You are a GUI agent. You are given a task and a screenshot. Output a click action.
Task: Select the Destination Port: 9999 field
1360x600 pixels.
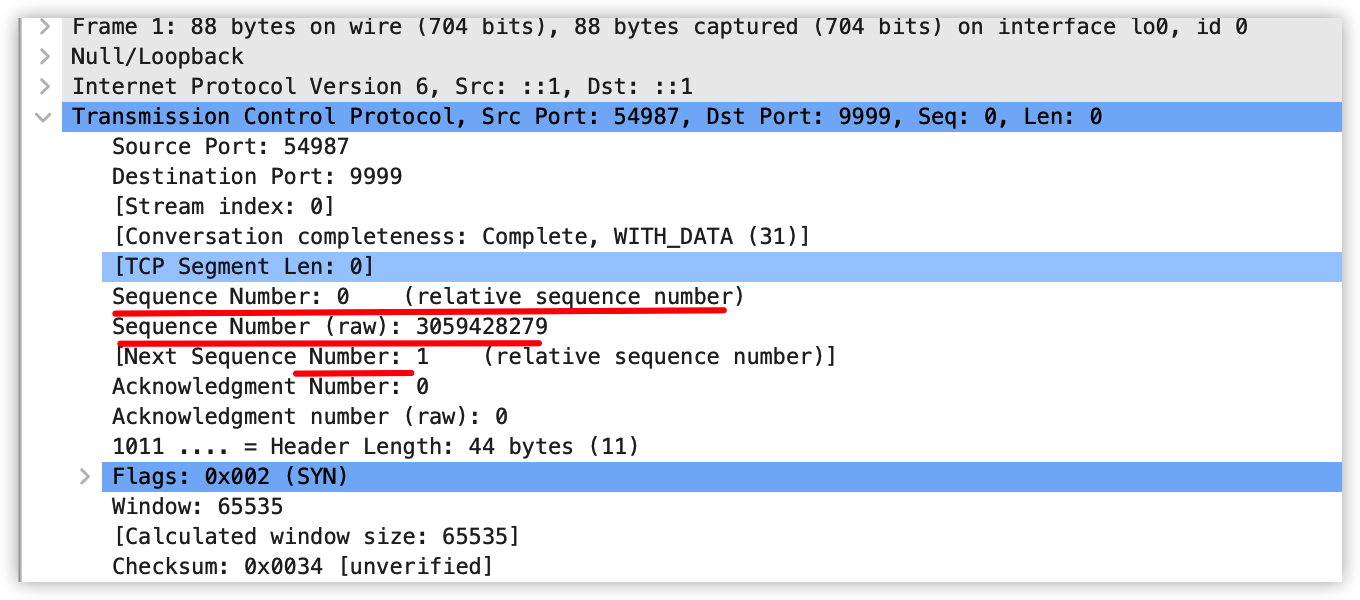click(x=256, y=177)
